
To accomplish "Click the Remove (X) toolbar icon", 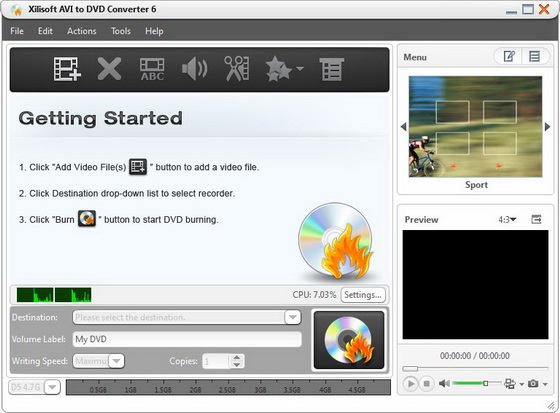I will click(109, 69).
